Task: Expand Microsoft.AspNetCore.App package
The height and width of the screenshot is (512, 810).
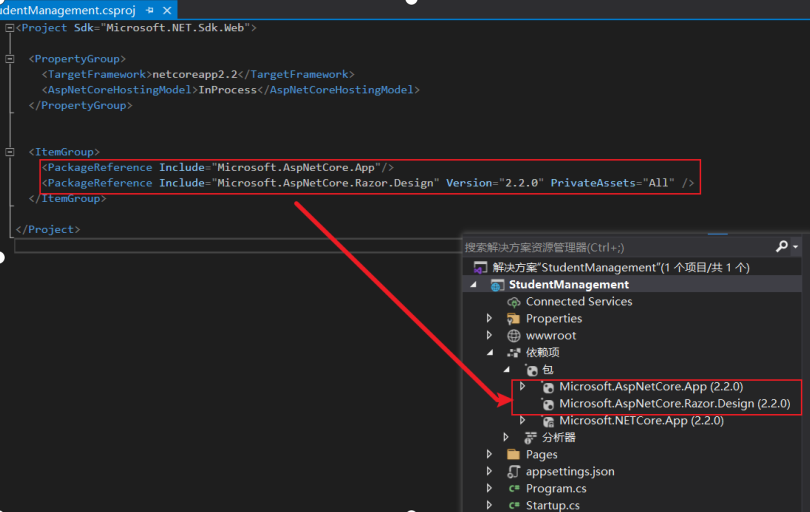Action: pyautogui.click(x=523, y=386)
